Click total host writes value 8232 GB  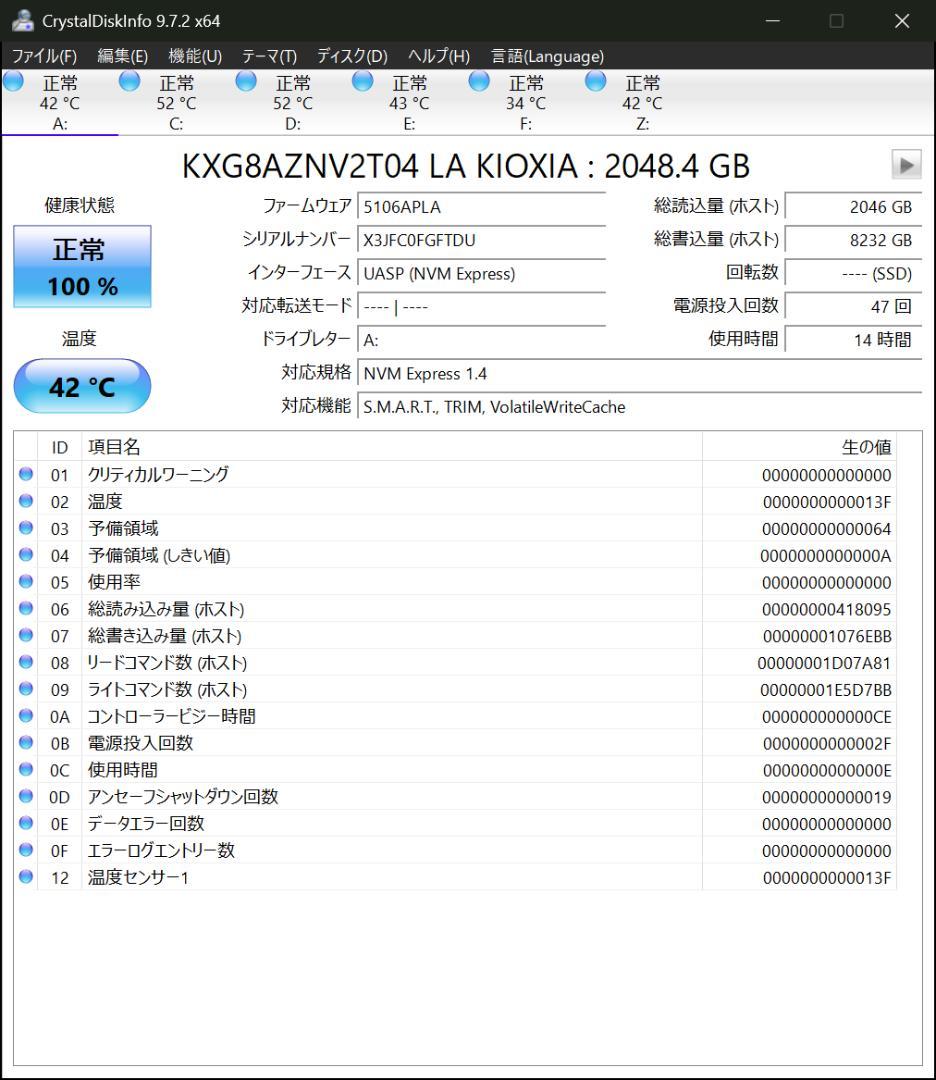(853, 240)
